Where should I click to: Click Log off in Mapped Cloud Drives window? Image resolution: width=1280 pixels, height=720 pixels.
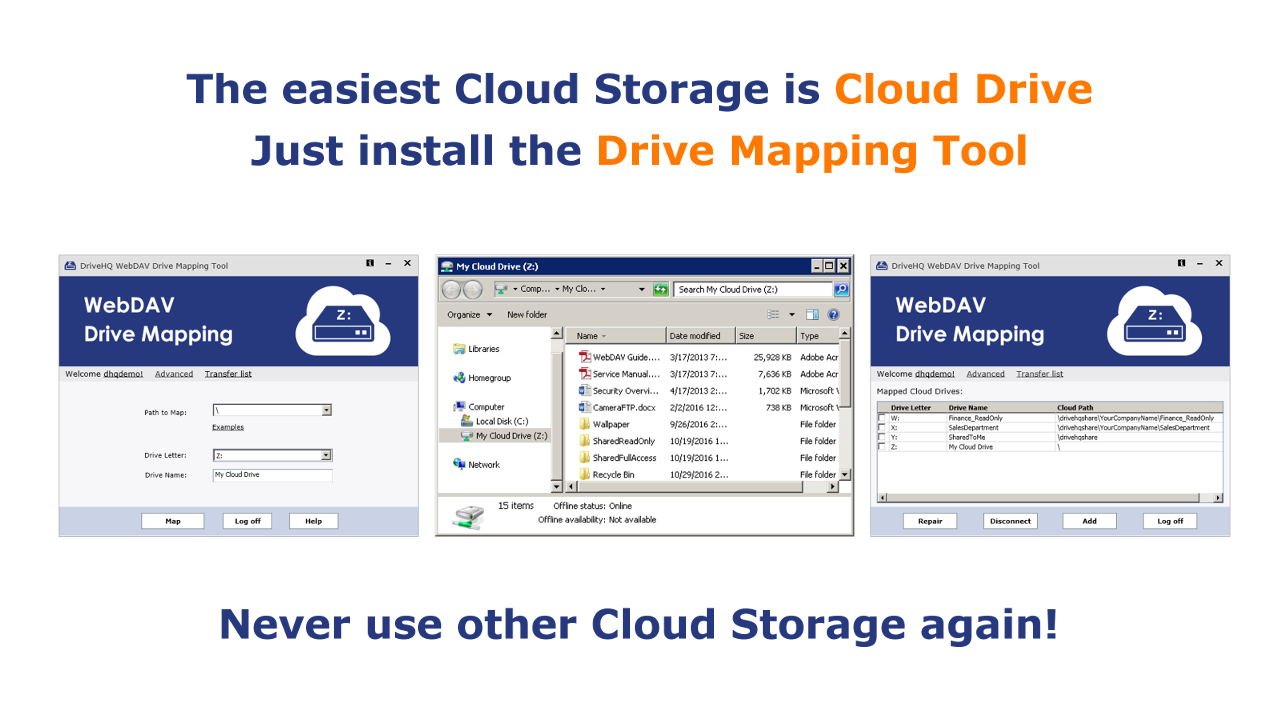pos(1170,521)
